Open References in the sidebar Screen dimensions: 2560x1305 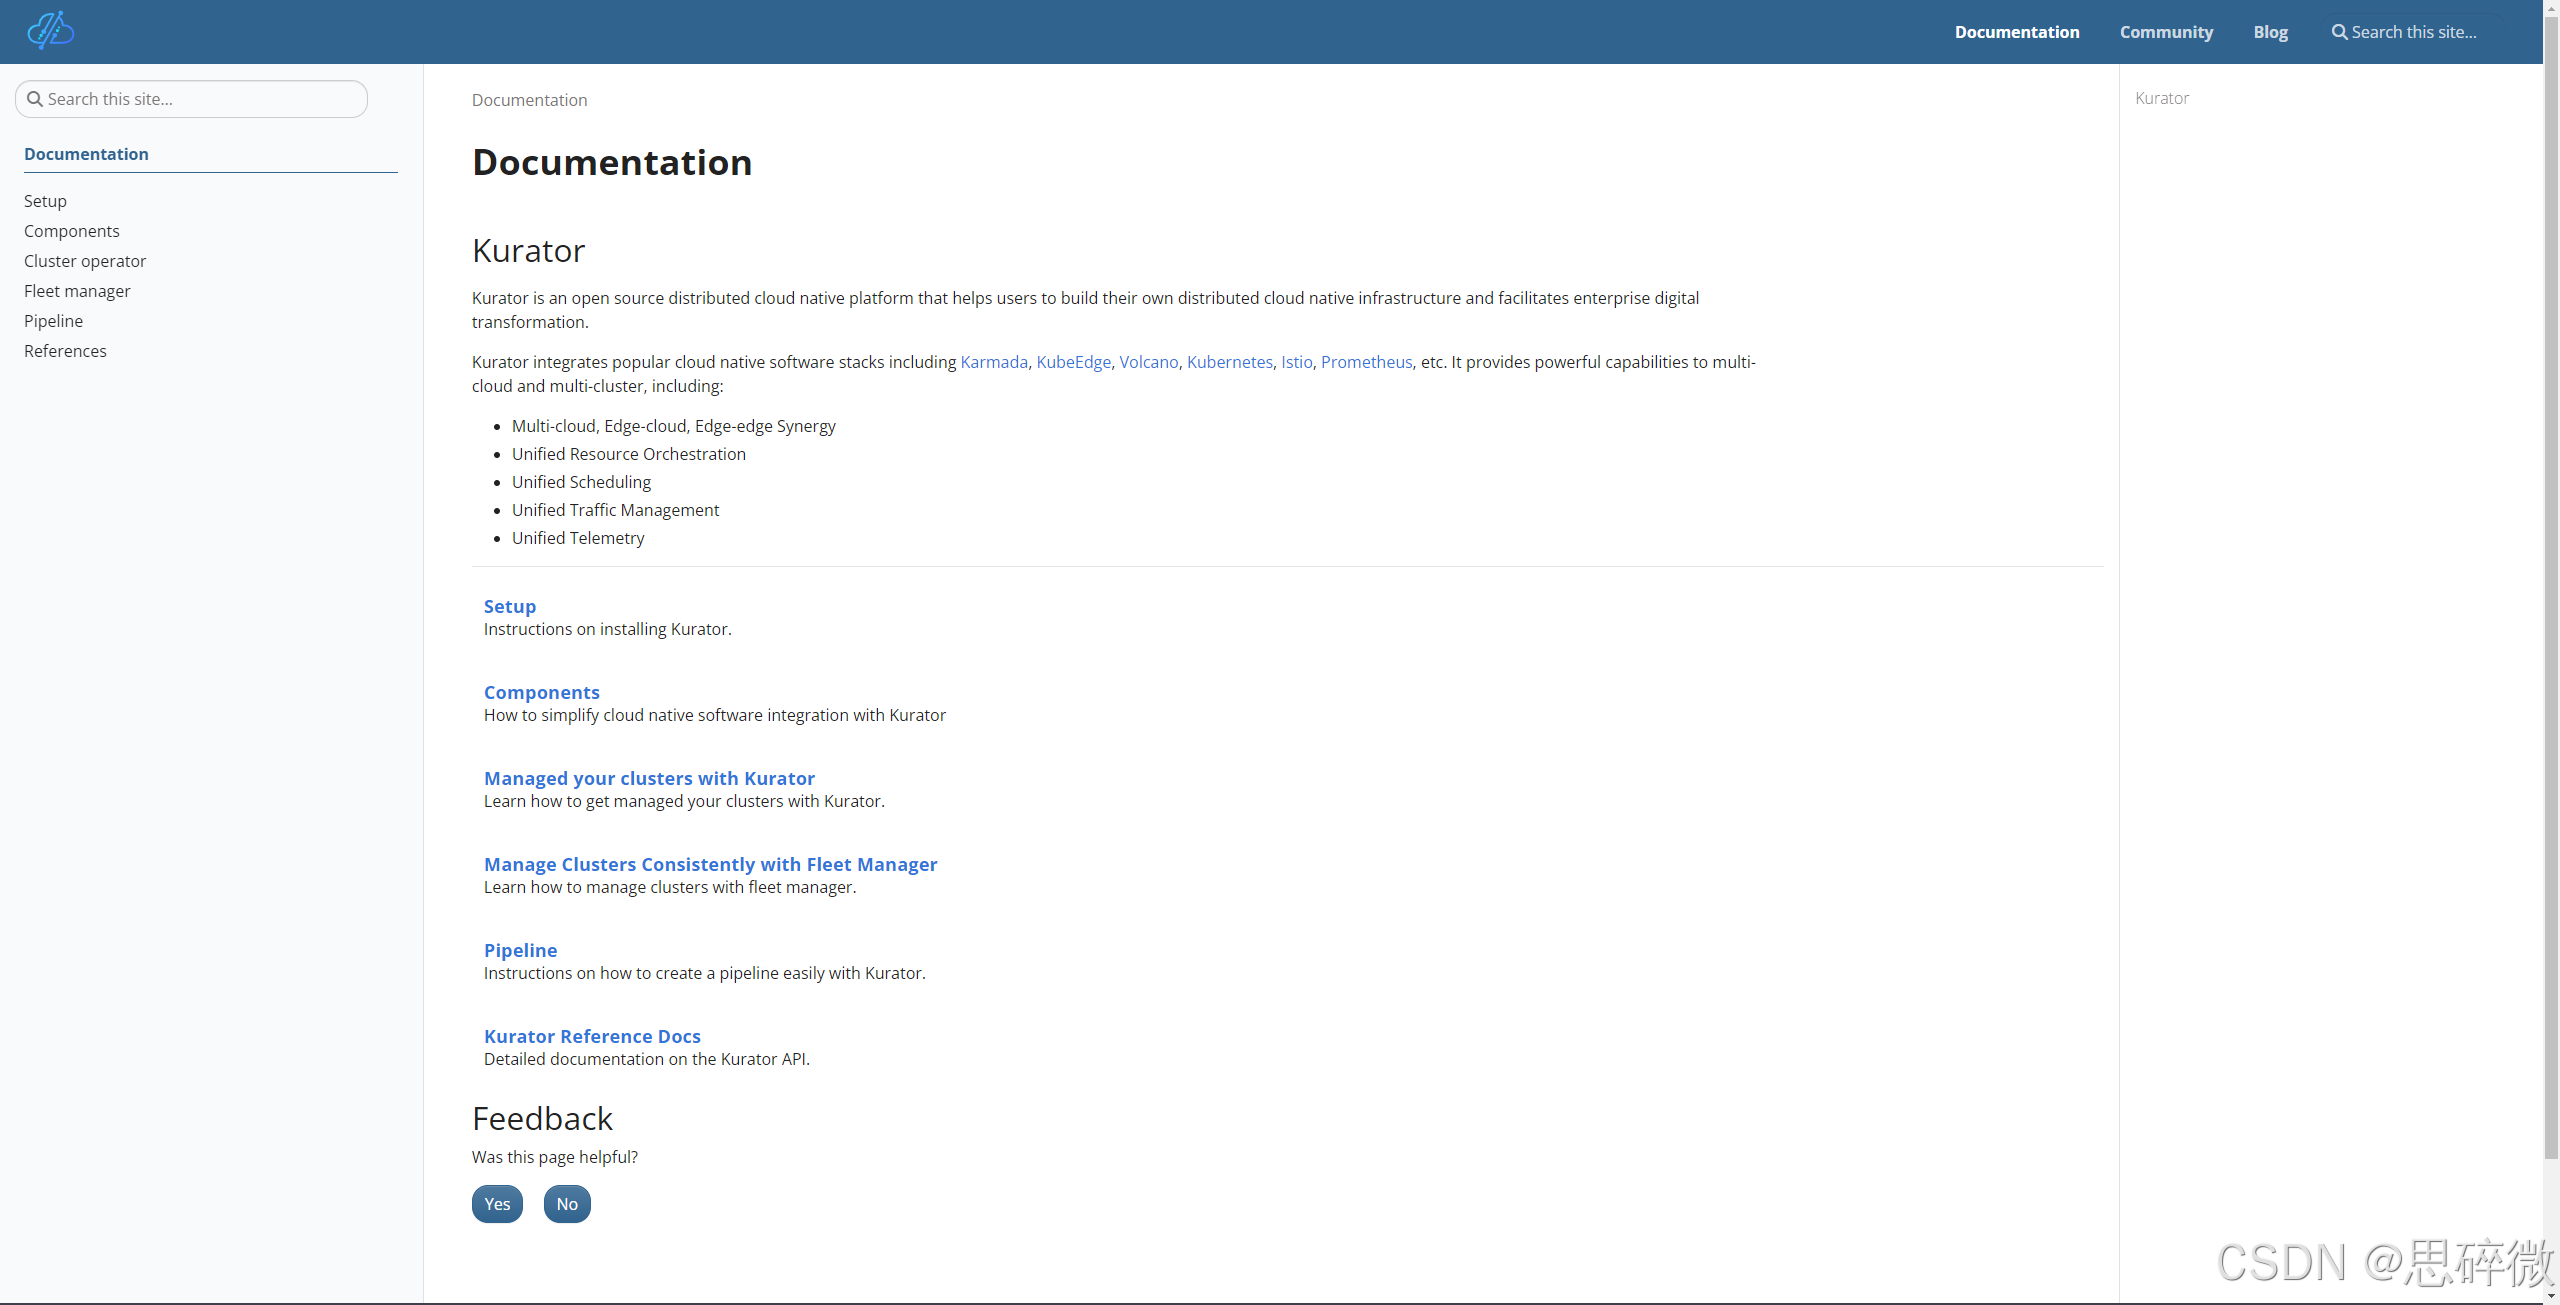point(65,351)
